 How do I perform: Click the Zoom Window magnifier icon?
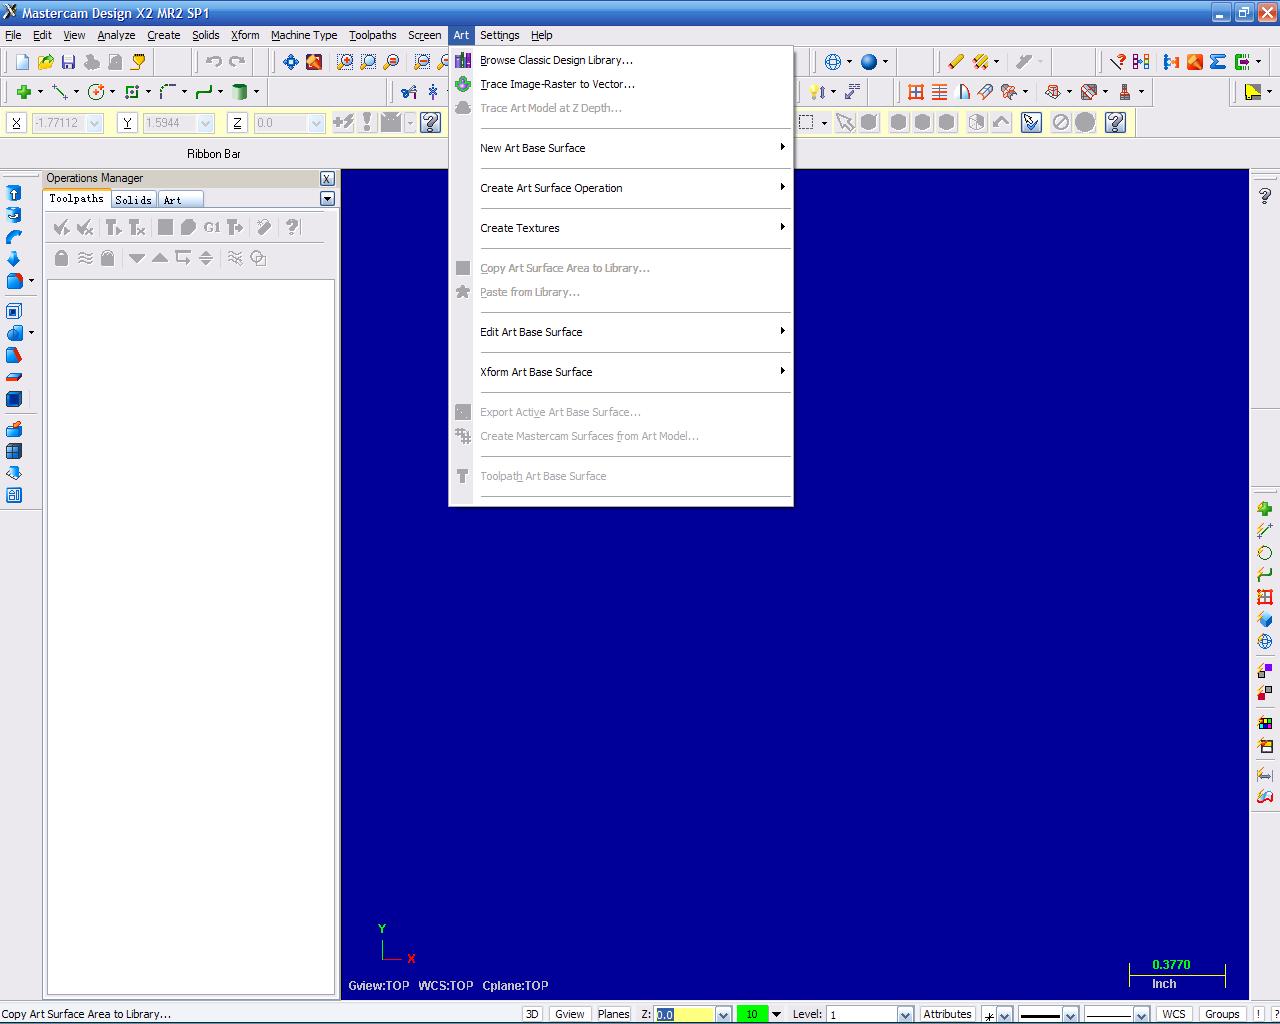(345, 62)
